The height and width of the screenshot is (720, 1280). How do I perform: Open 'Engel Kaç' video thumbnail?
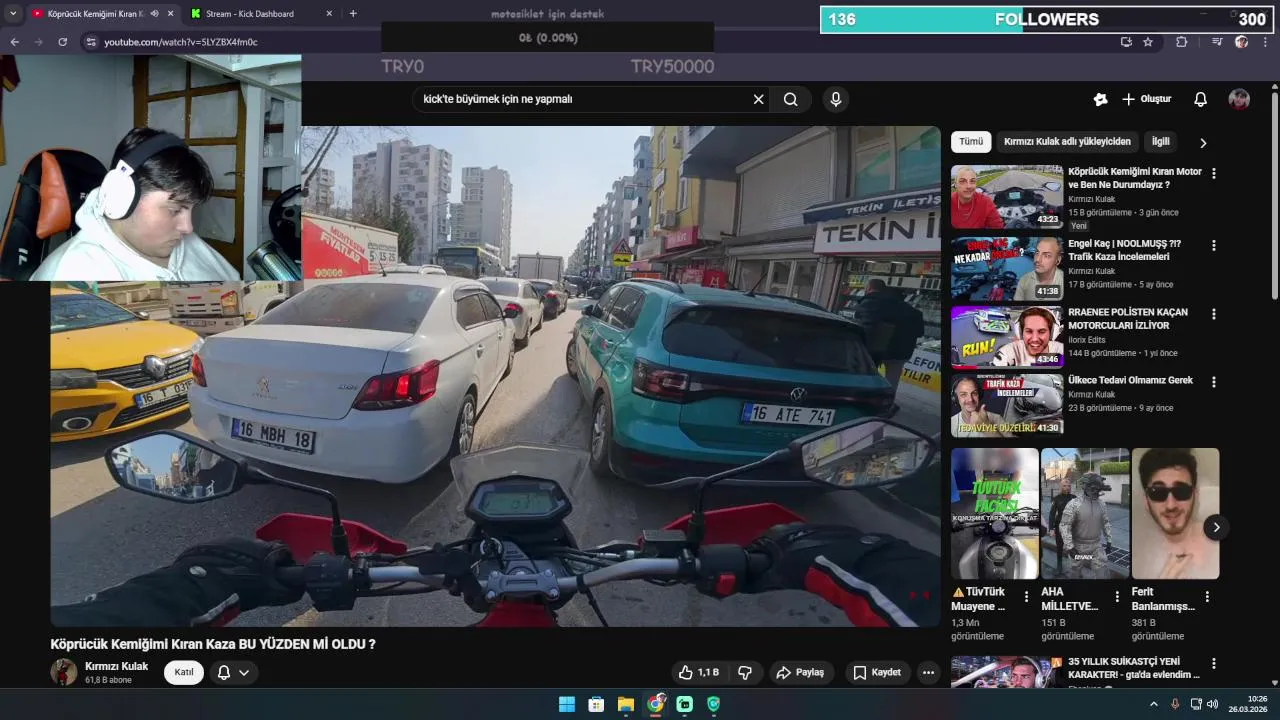coord(1007,269)
